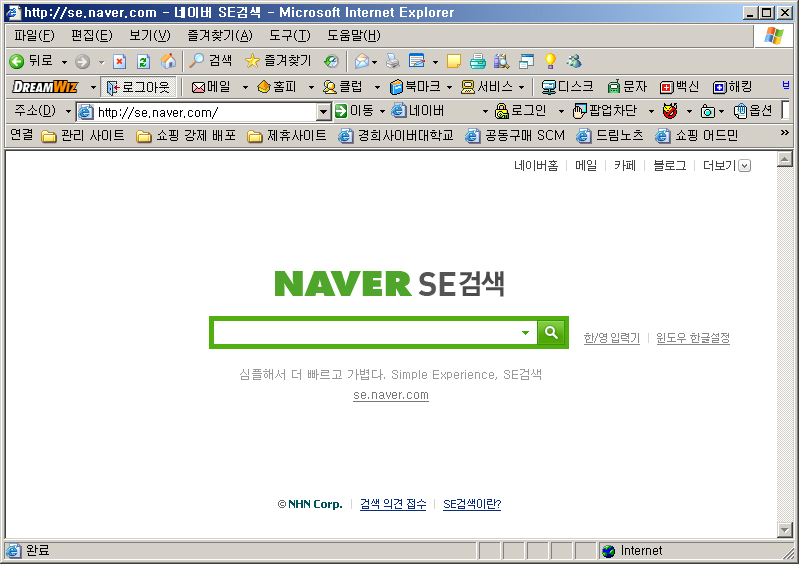Image resolution: width=799 pixels, height=564 pixels.
Task: Open the 보기(V) View menu
Action: pos(150,35)
